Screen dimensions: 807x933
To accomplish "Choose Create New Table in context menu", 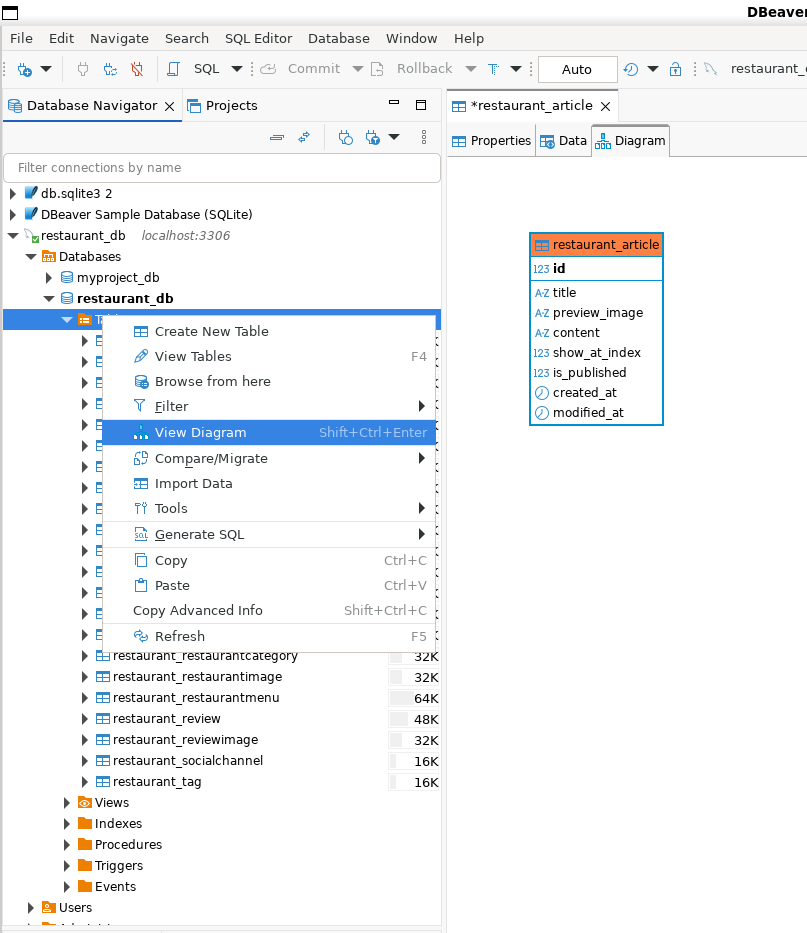I will click(269, 331).
